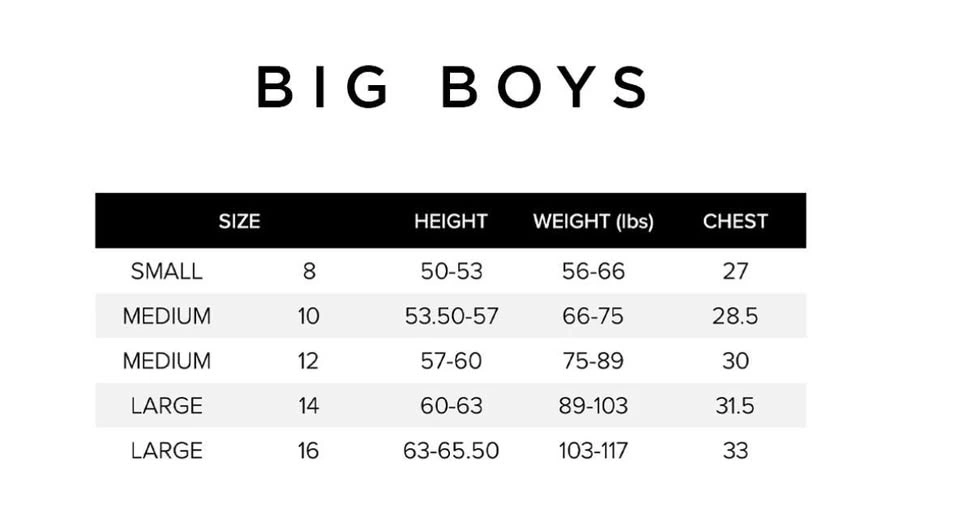Click the SMALL size label

[166, 271]
